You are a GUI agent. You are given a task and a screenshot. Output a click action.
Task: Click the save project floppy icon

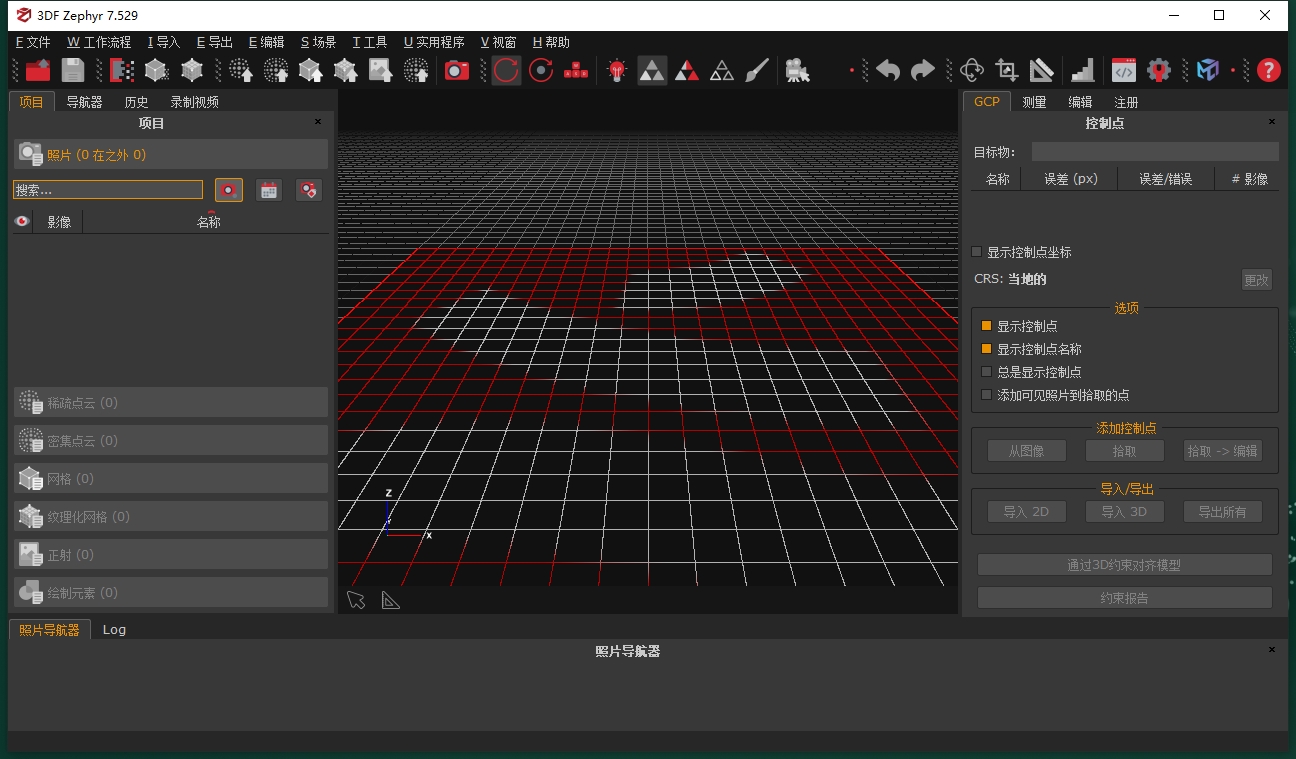pos(73,70)
